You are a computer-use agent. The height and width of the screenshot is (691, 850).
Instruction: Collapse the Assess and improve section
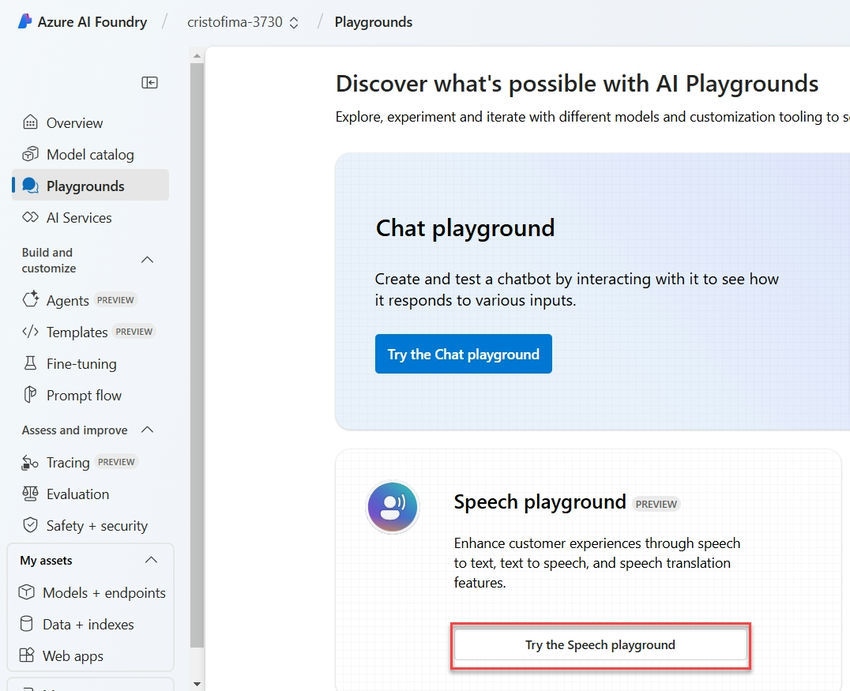tap(149, 430)
